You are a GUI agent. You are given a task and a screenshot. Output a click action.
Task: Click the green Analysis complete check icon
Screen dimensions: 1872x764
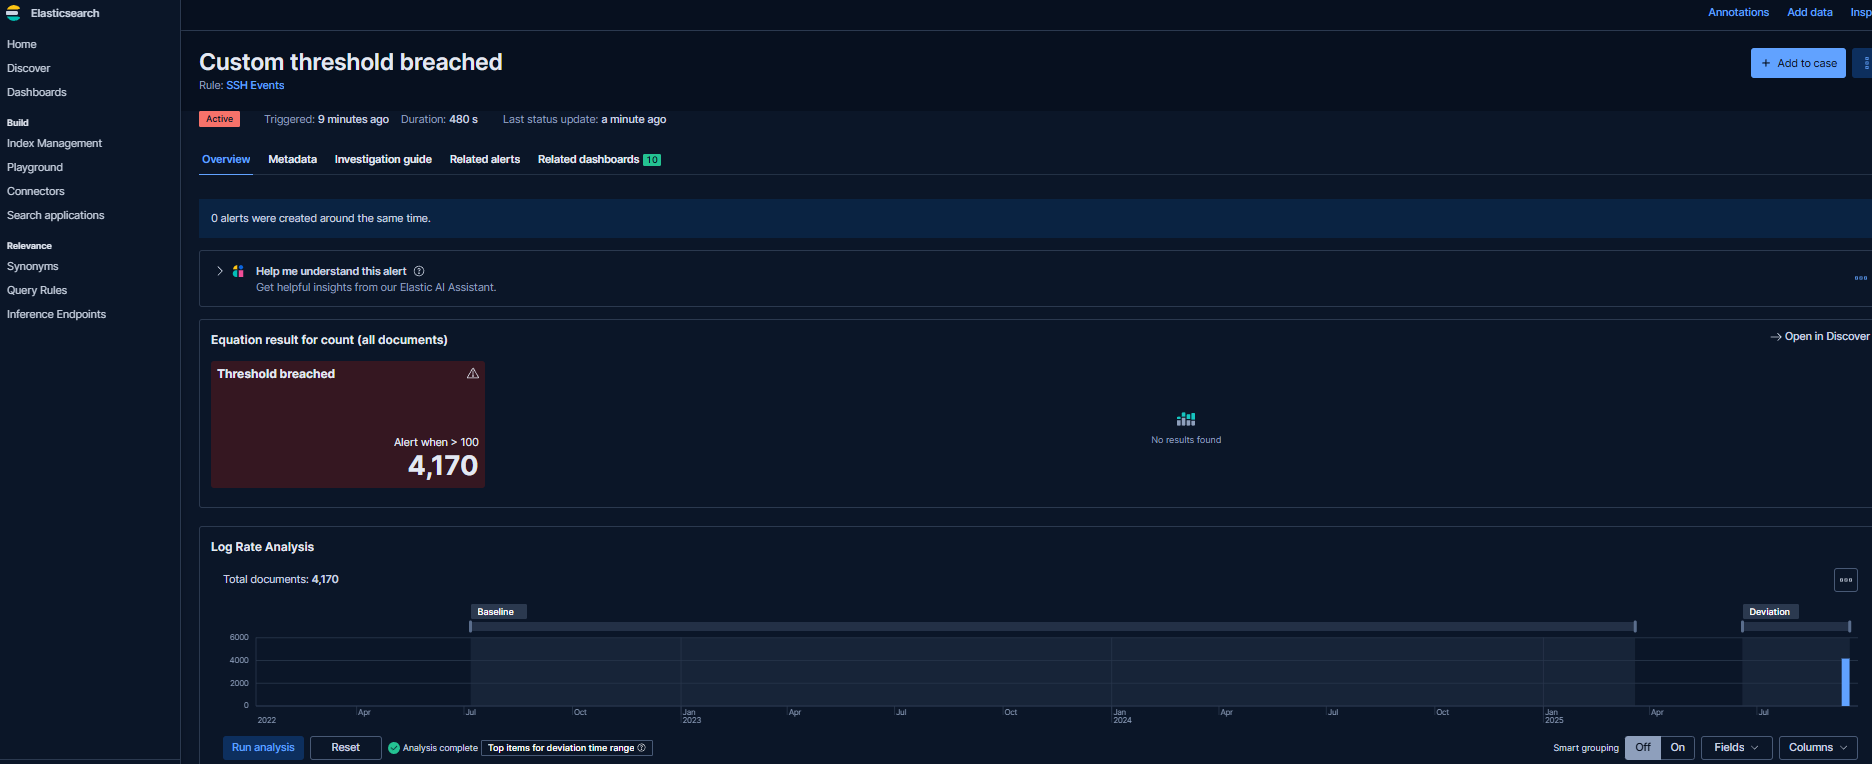394,748
